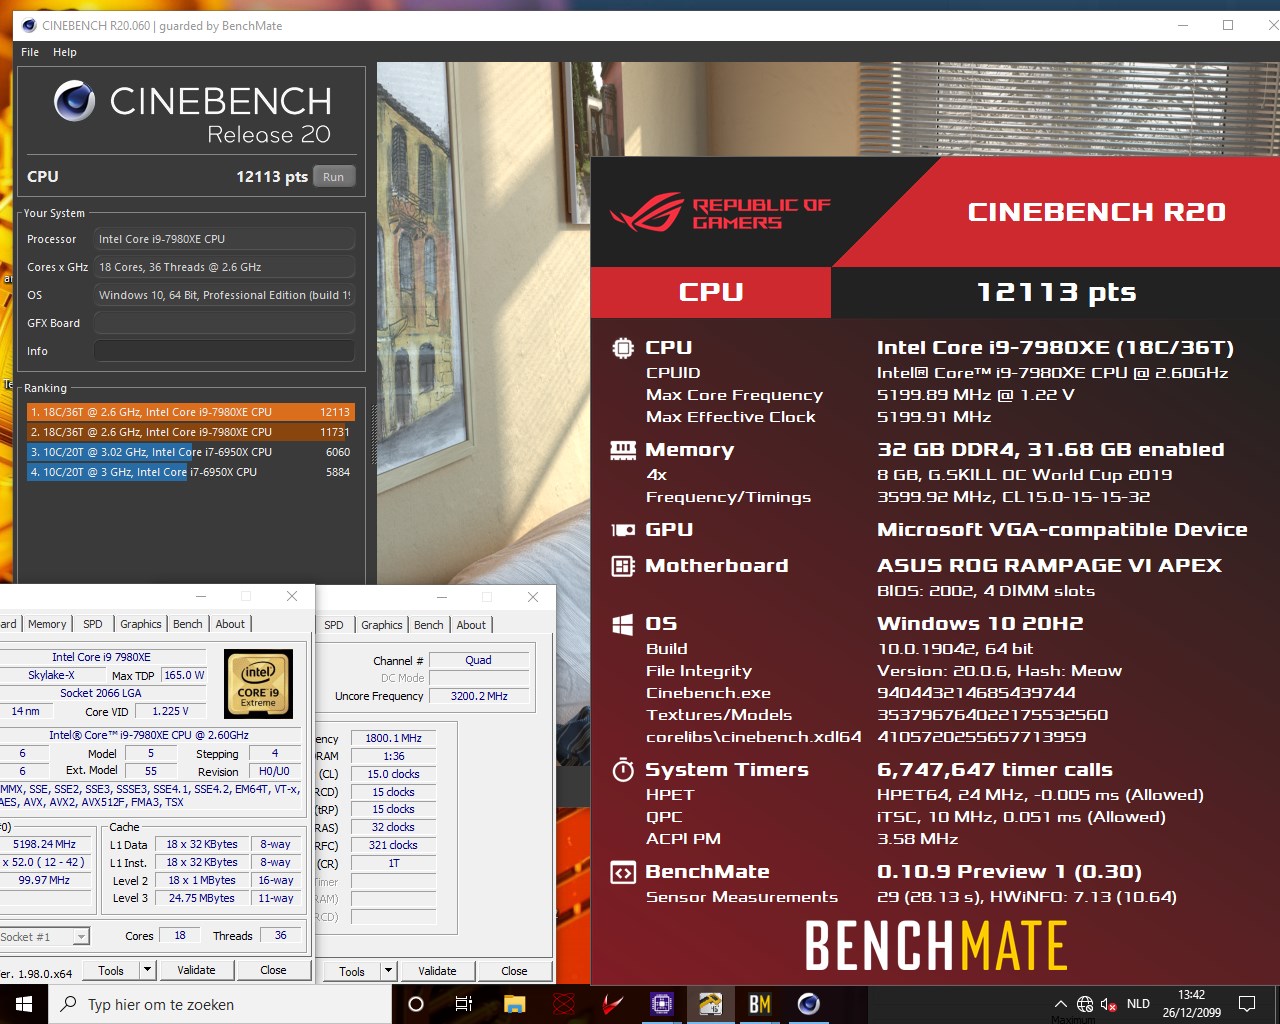Open About tab in right CPU-Z
The height and width of the screenshot is (1024, 1280).
click(471, 625)
